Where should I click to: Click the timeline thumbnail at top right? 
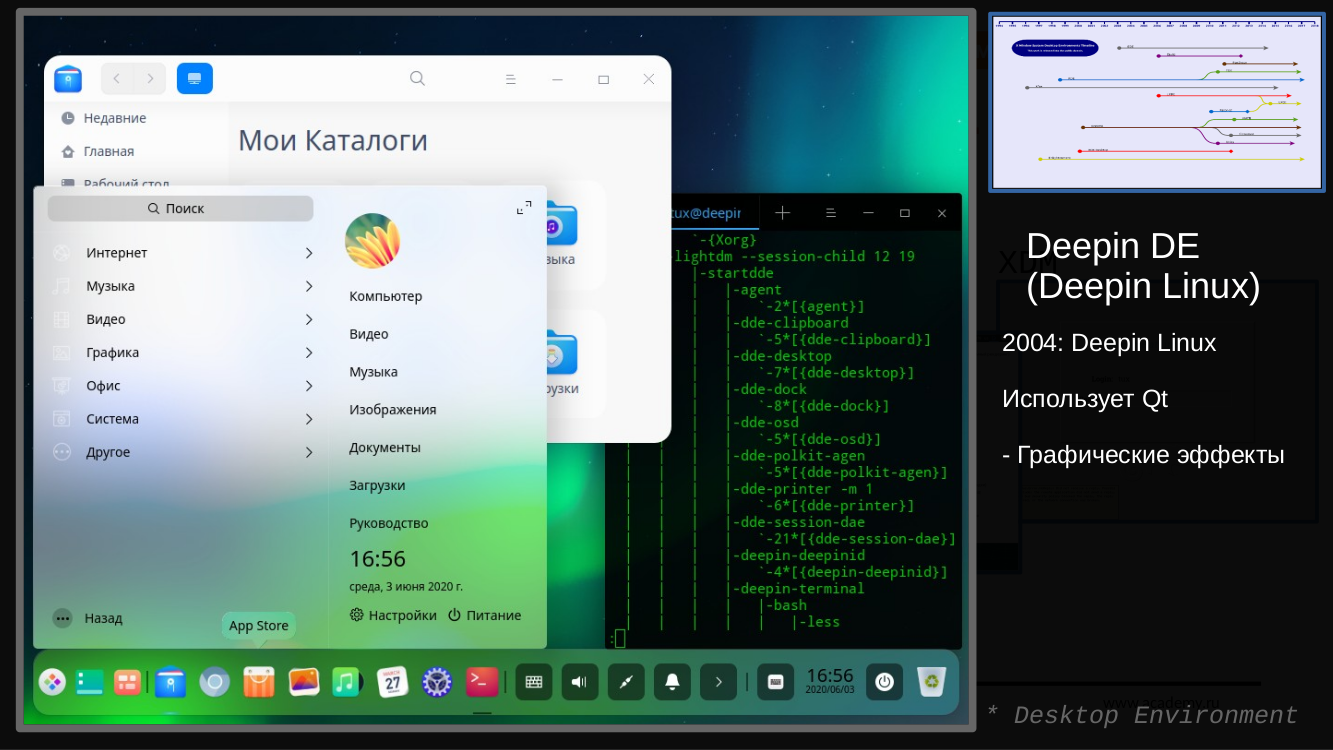click(1157, 102)
